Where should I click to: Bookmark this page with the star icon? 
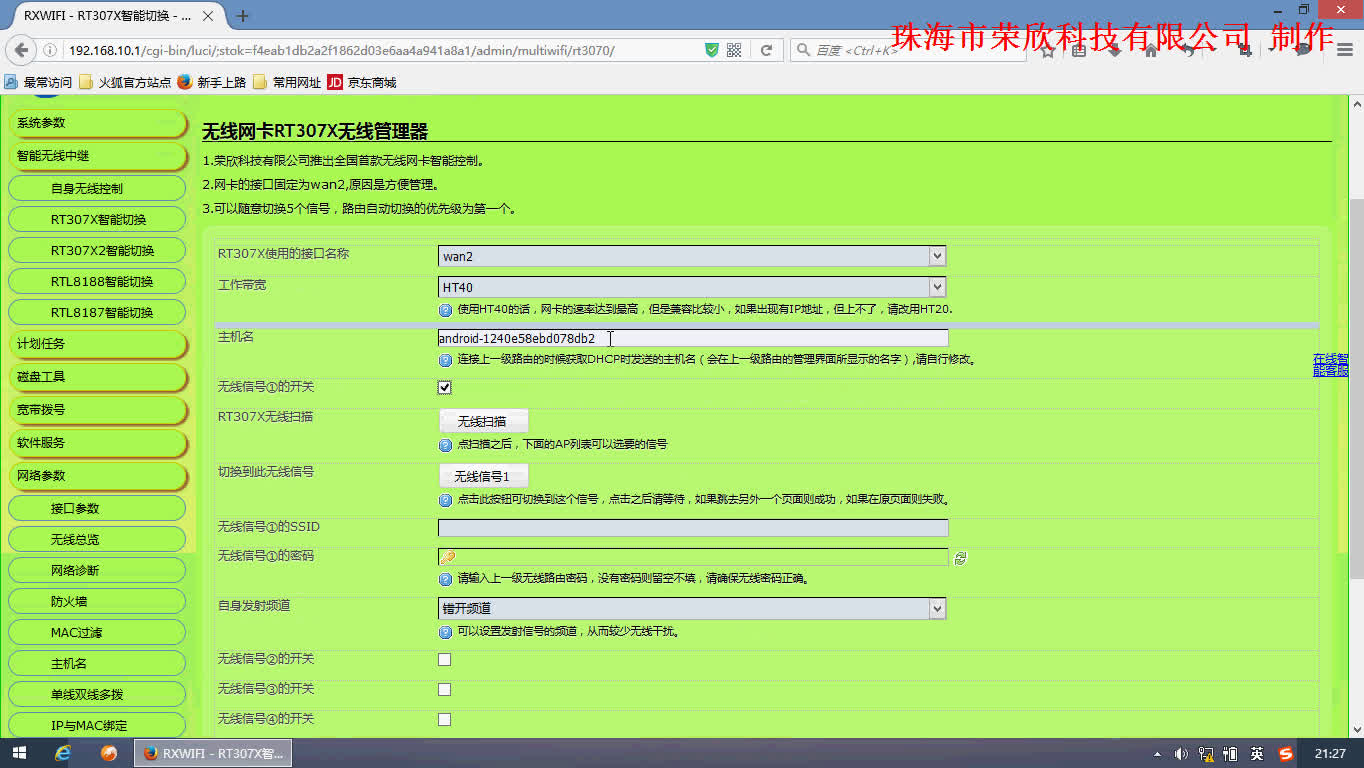tap(1048, 50)
